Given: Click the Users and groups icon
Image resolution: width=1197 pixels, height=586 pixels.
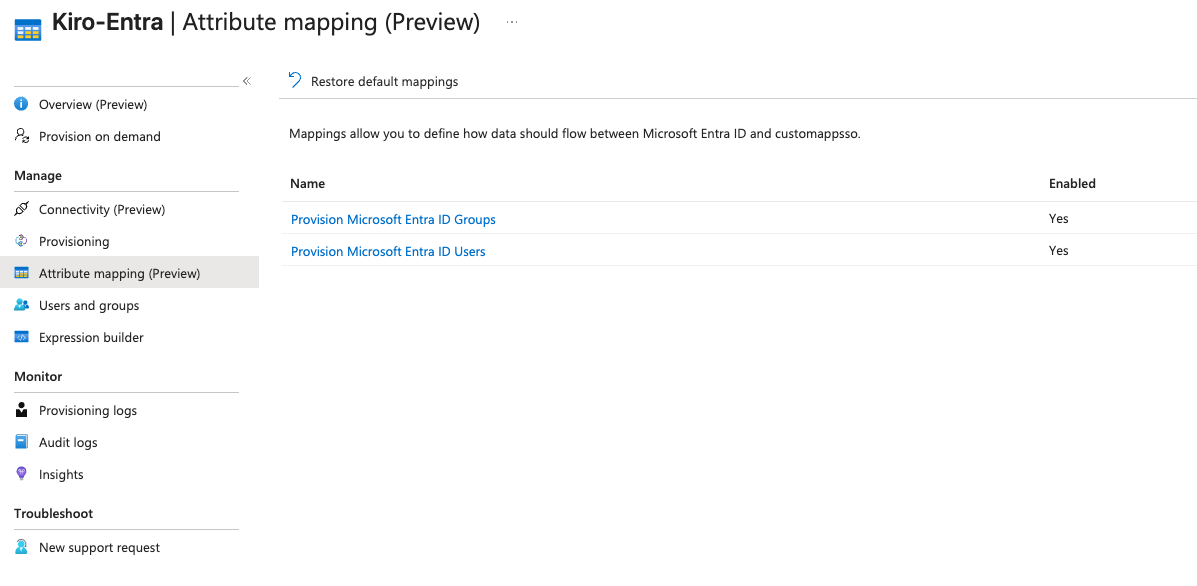Looking at the screenshot, I should (21, 305).
